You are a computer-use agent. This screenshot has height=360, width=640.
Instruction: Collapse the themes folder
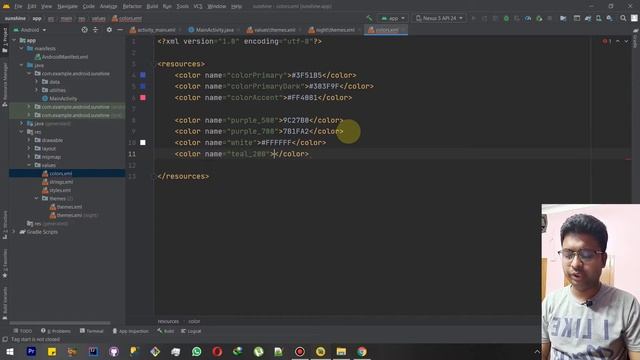point(36,198)
